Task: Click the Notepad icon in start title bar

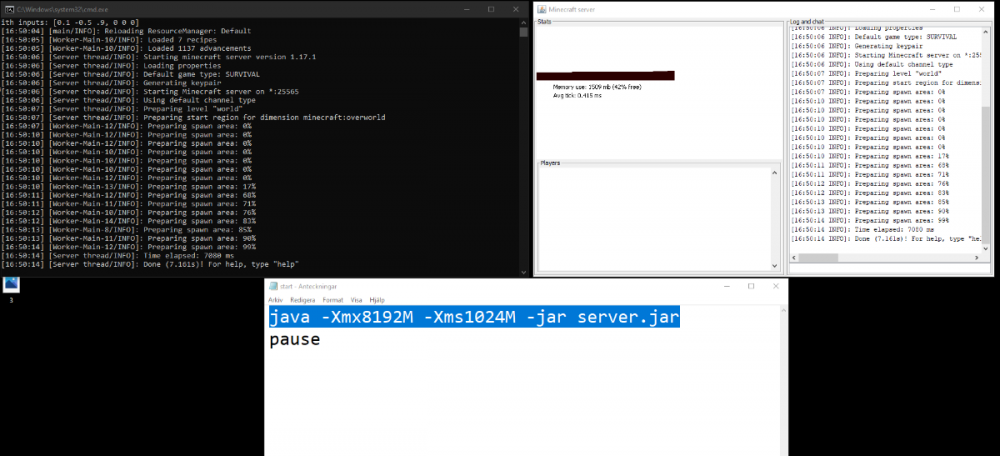Action: [x=272, y=286]
